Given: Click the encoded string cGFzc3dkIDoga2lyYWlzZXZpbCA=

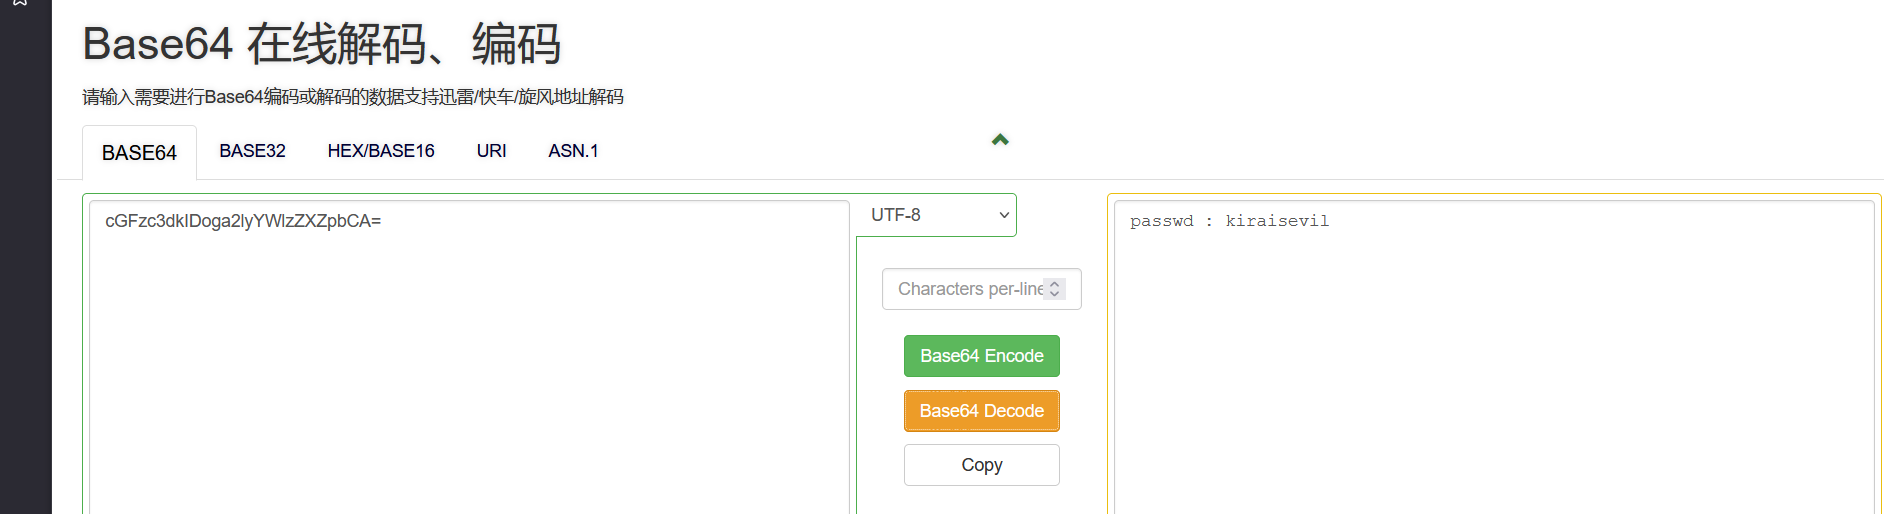Looking at the screenshot, I should [x=243, y=221].
